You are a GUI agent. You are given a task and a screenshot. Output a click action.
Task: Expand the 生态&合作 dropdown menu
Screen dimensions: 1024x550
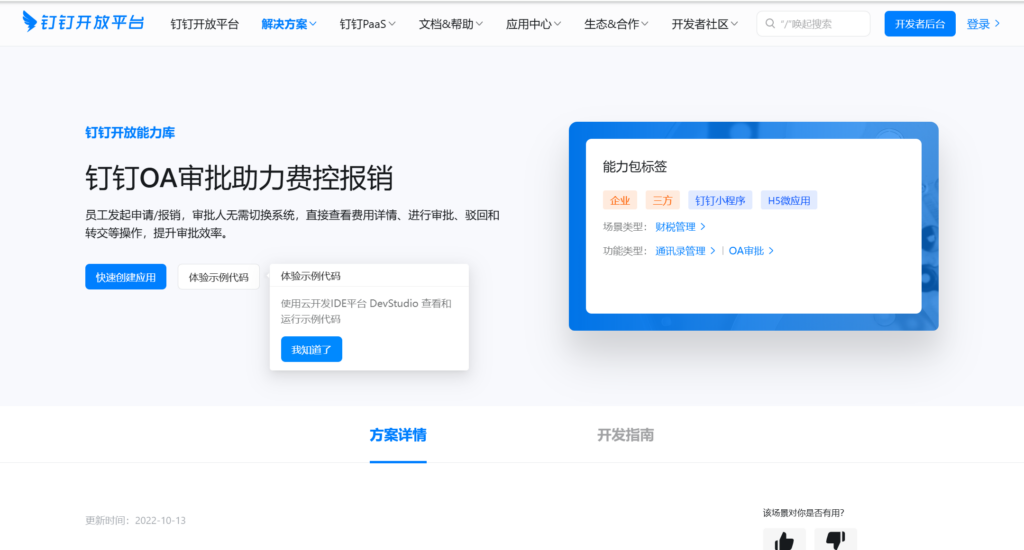pos(616,24)
